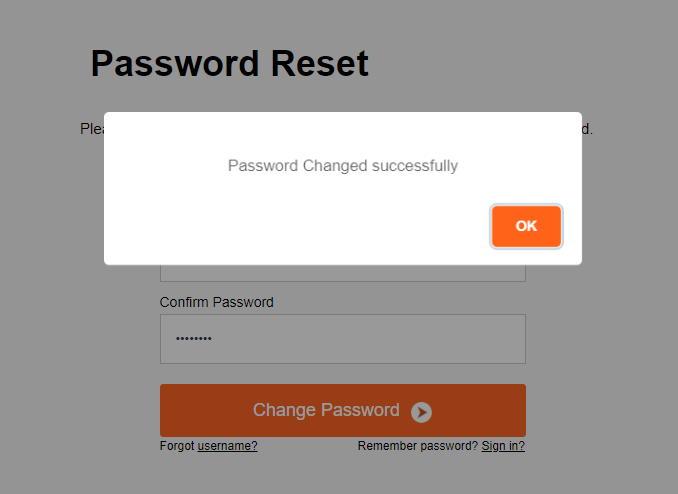
Task: Click the Confirm Password label
Action: (216, 302)
